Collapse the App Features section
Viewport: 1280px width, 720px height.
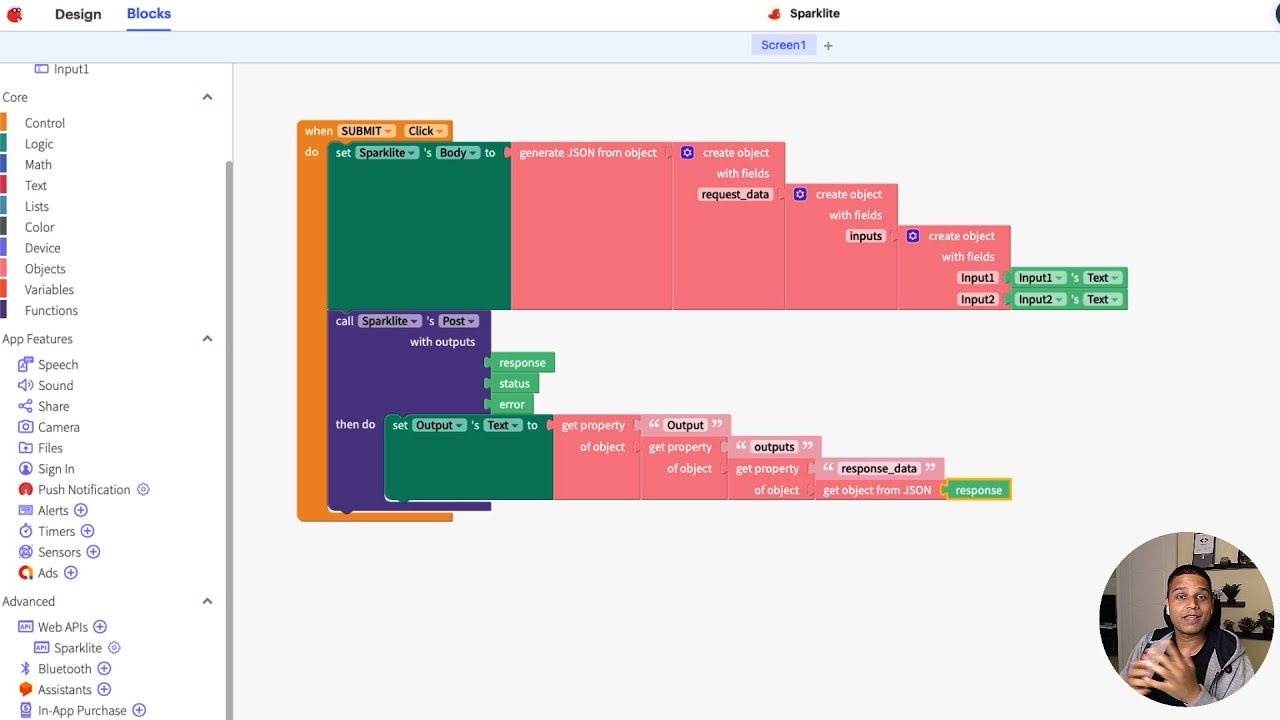pos(207,339)
